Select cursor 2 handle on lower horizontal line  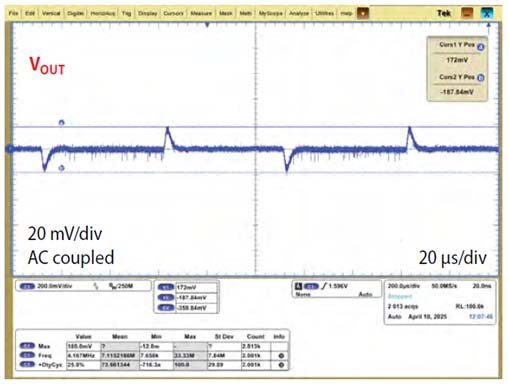[x=61, y=168]
